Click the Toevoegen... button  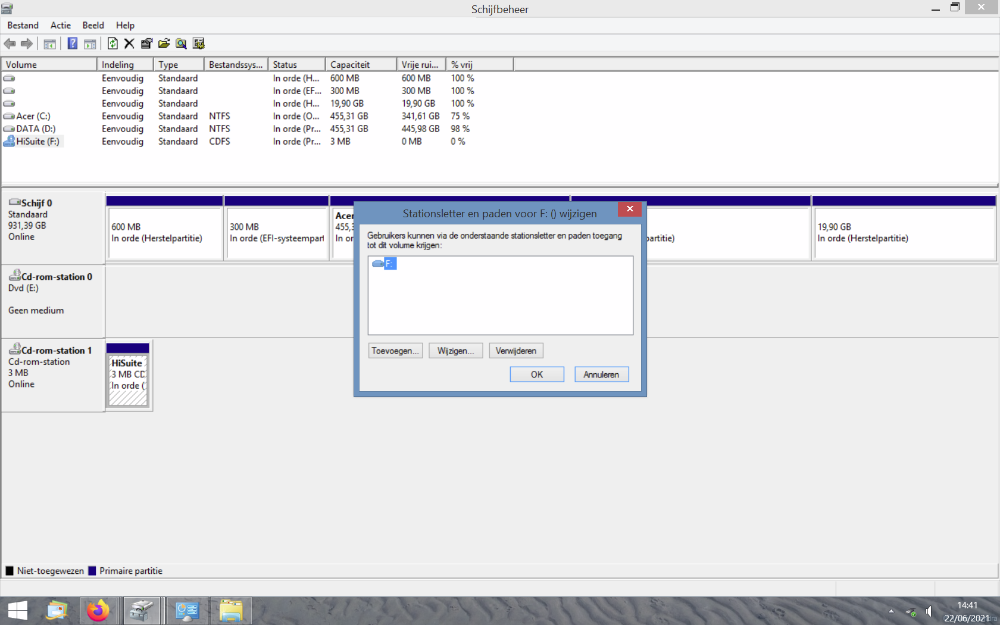click(x=395, y=351)
